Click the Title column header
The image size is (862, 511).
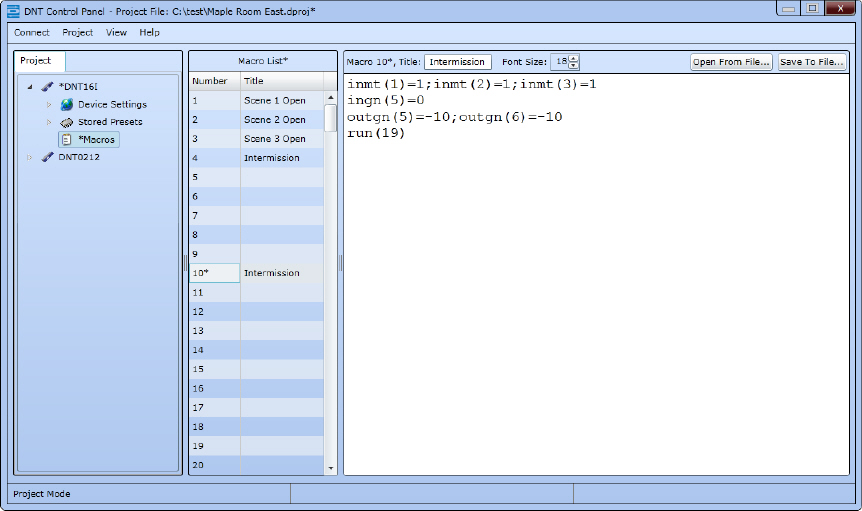point(282,81)
